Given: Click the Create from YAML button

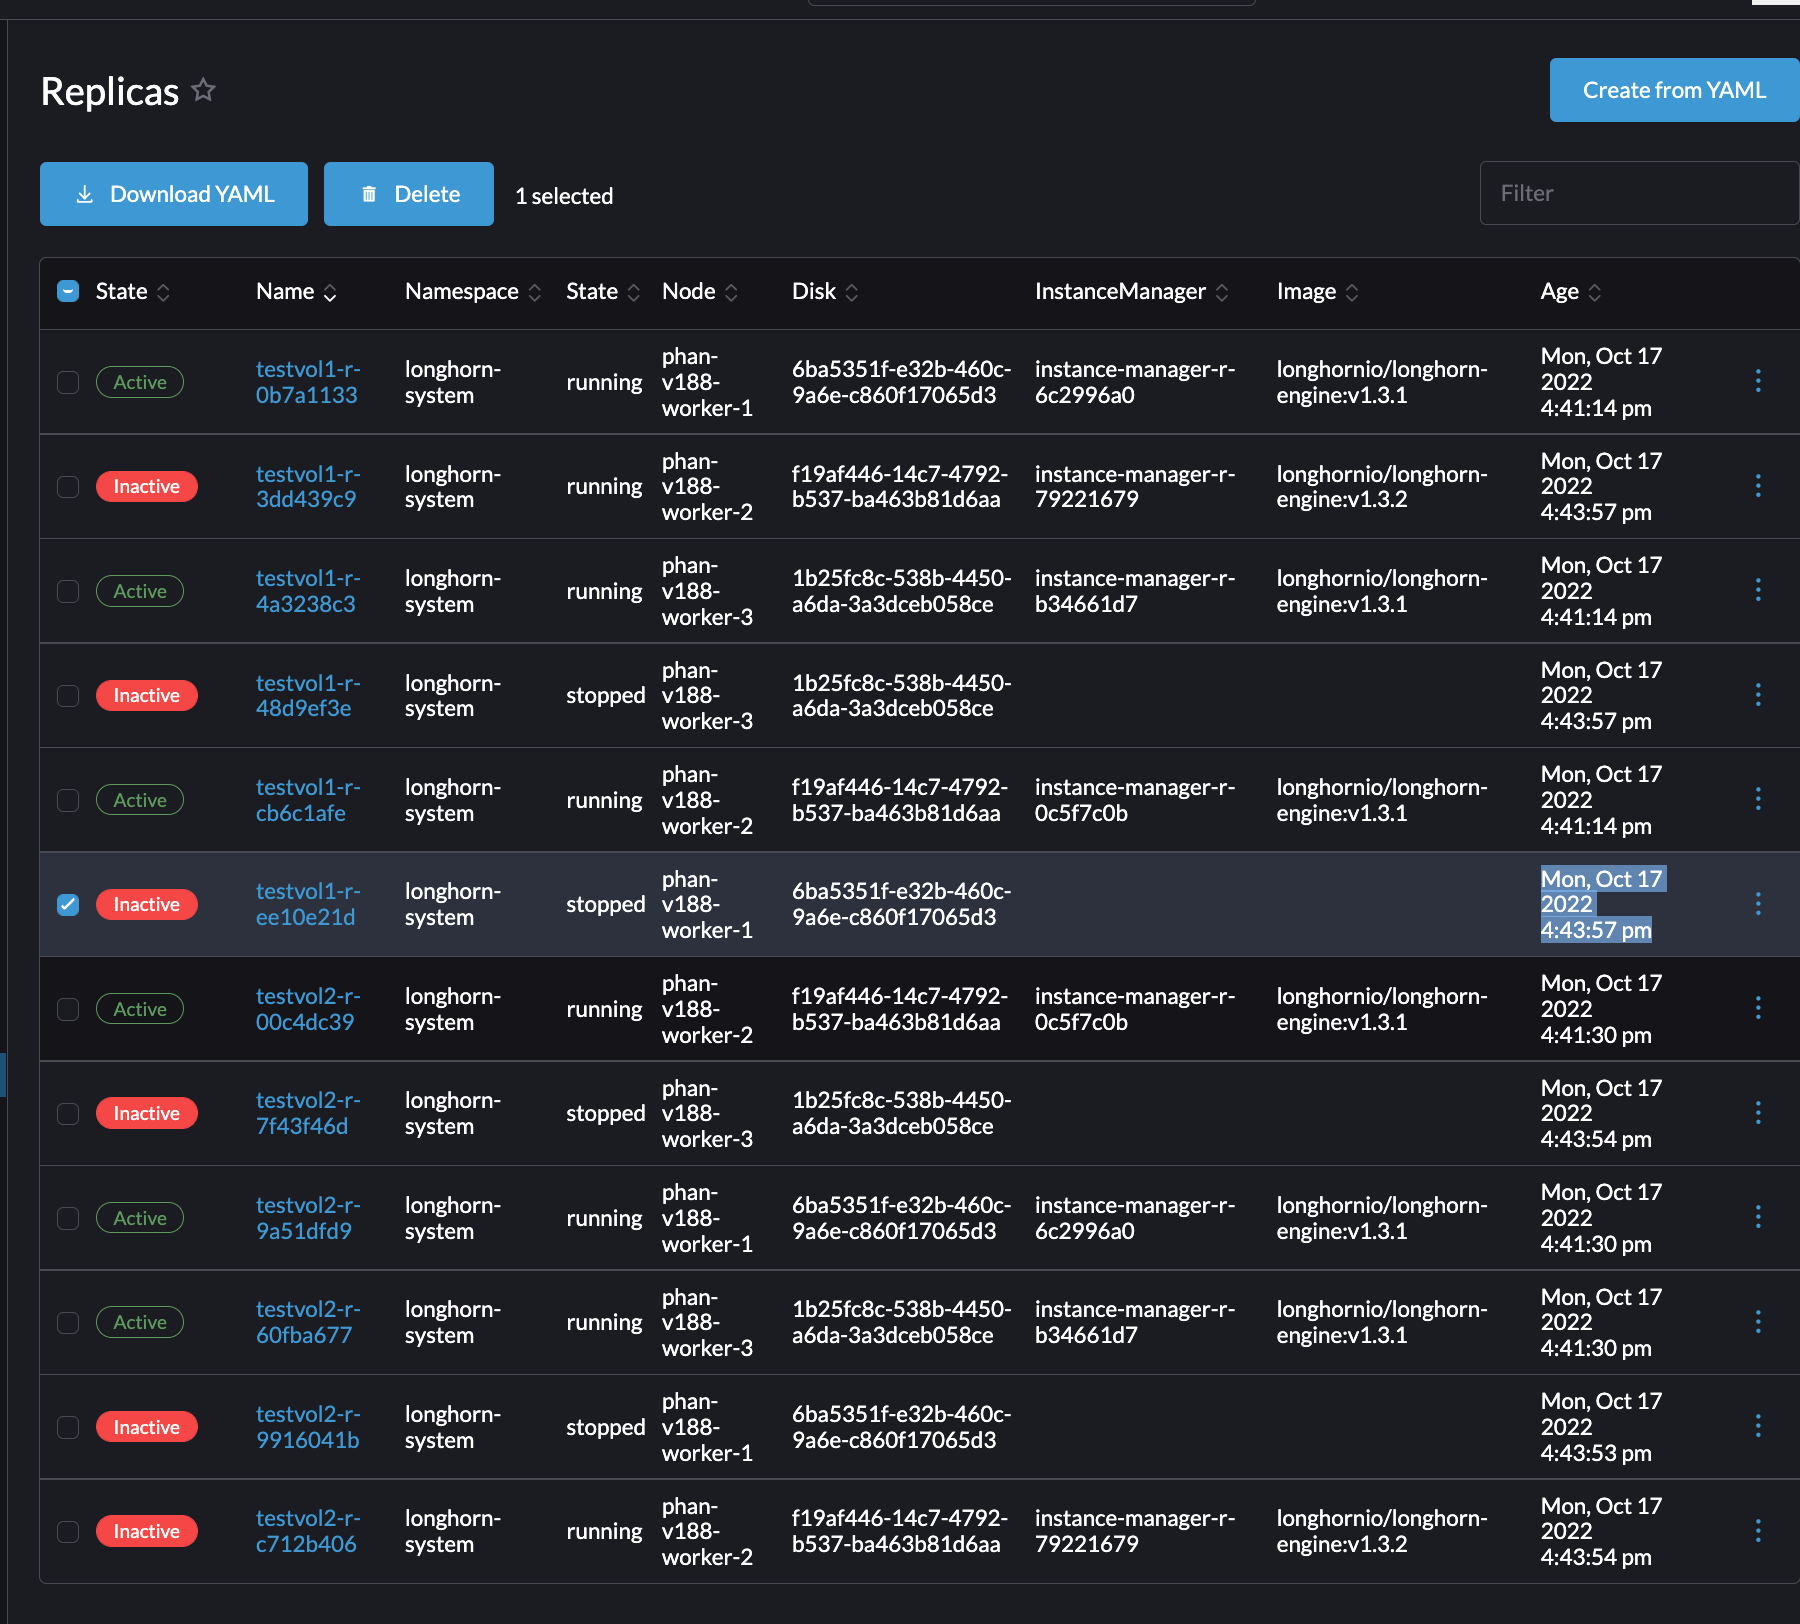Looking at the screenshot, I should pos(1673,90).
